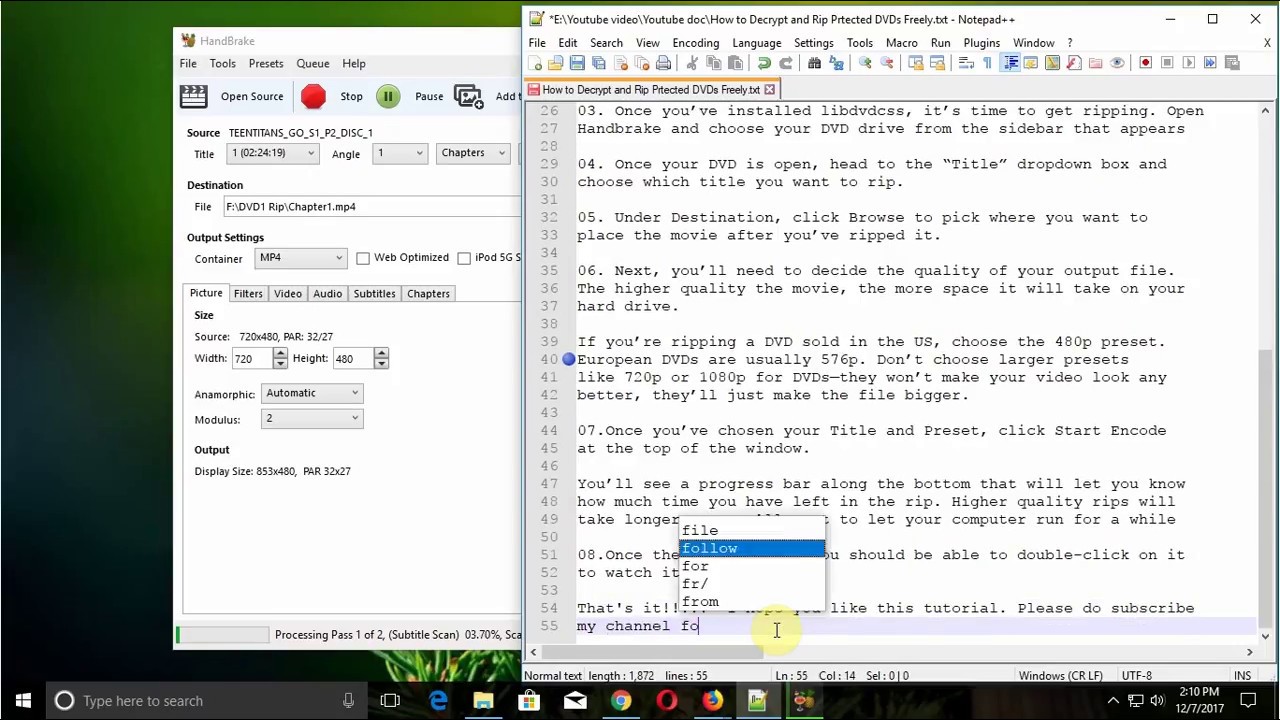Save the document with the Save icon
Screen dimensions: 1280x720
pos(577,63)
